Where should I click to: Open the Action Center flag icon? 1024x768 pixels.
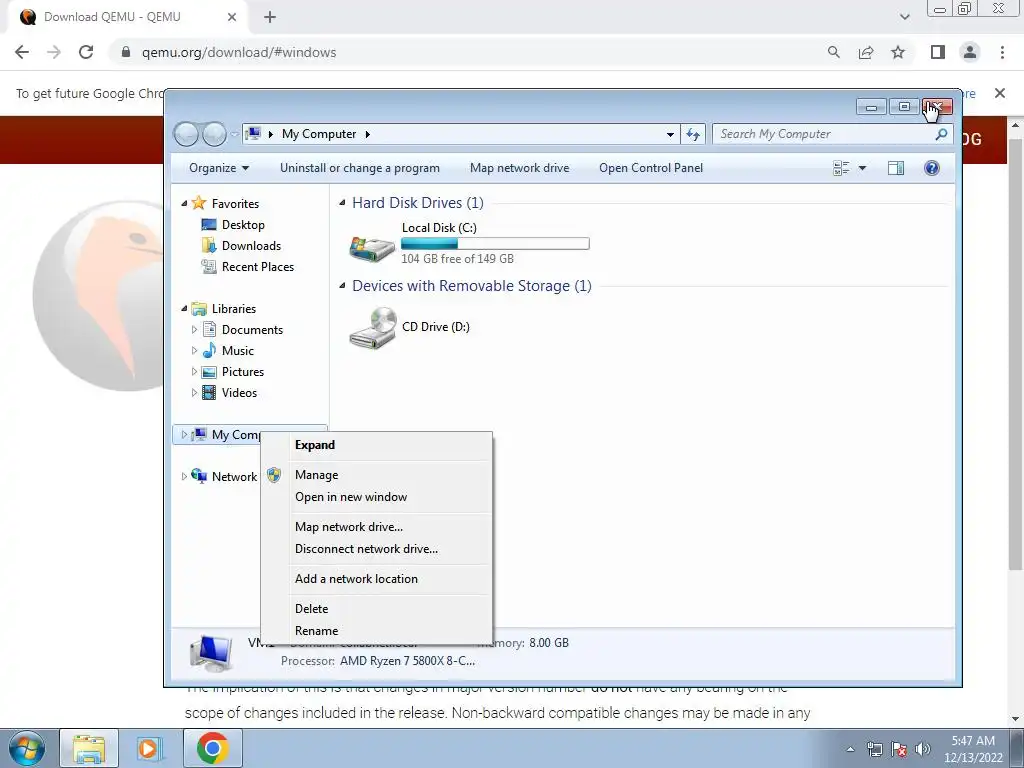pyautogui.click(x=899, y=749)
